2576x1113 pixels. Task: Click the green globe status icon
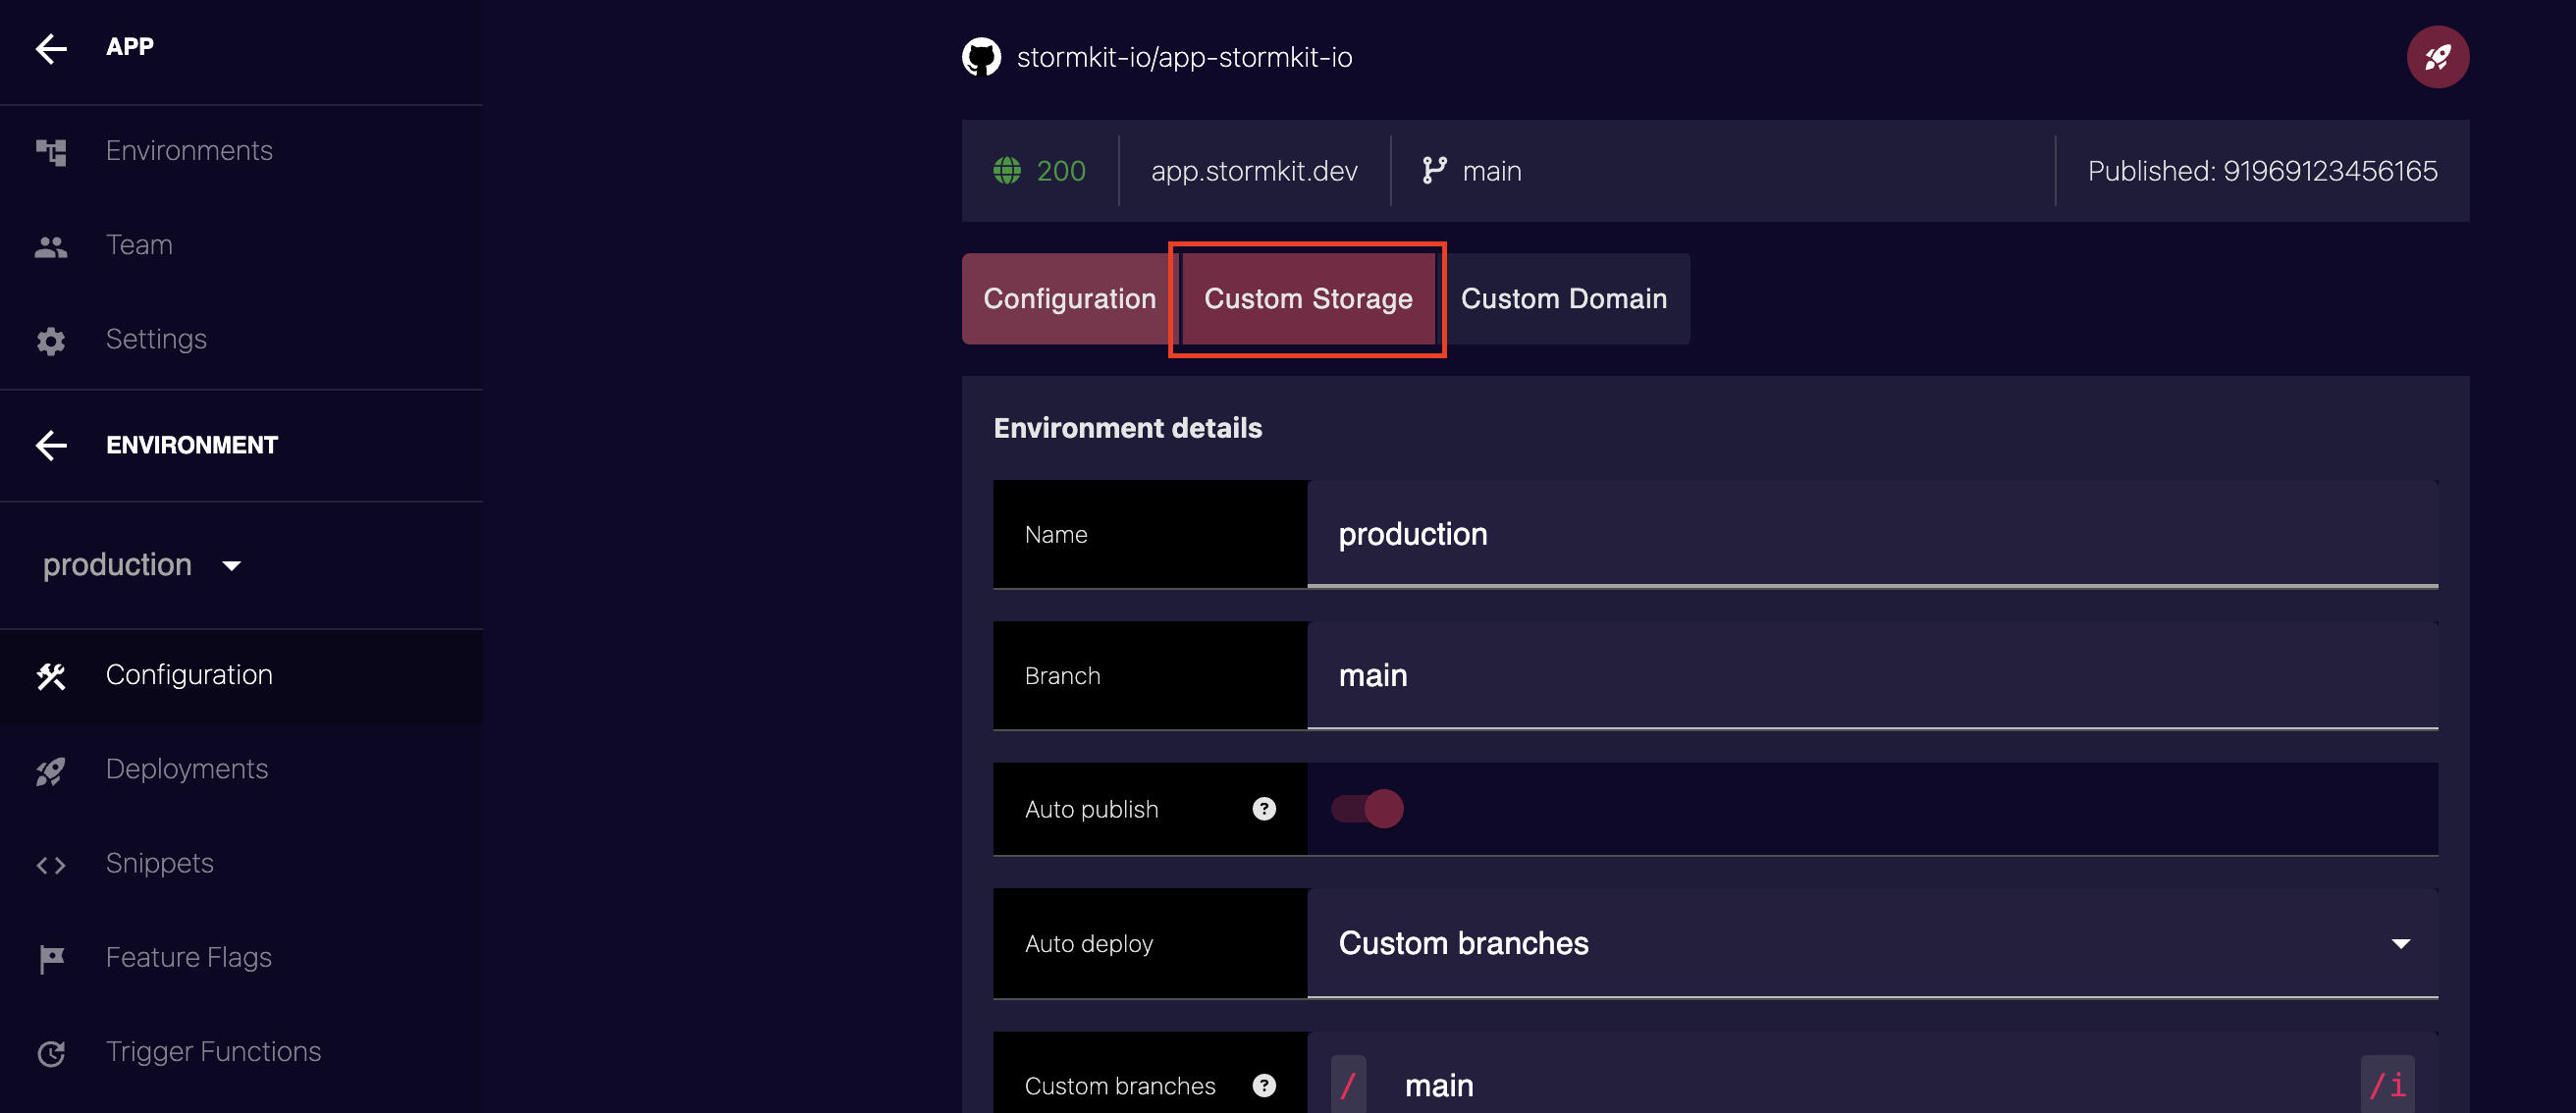coord(1007,171)
